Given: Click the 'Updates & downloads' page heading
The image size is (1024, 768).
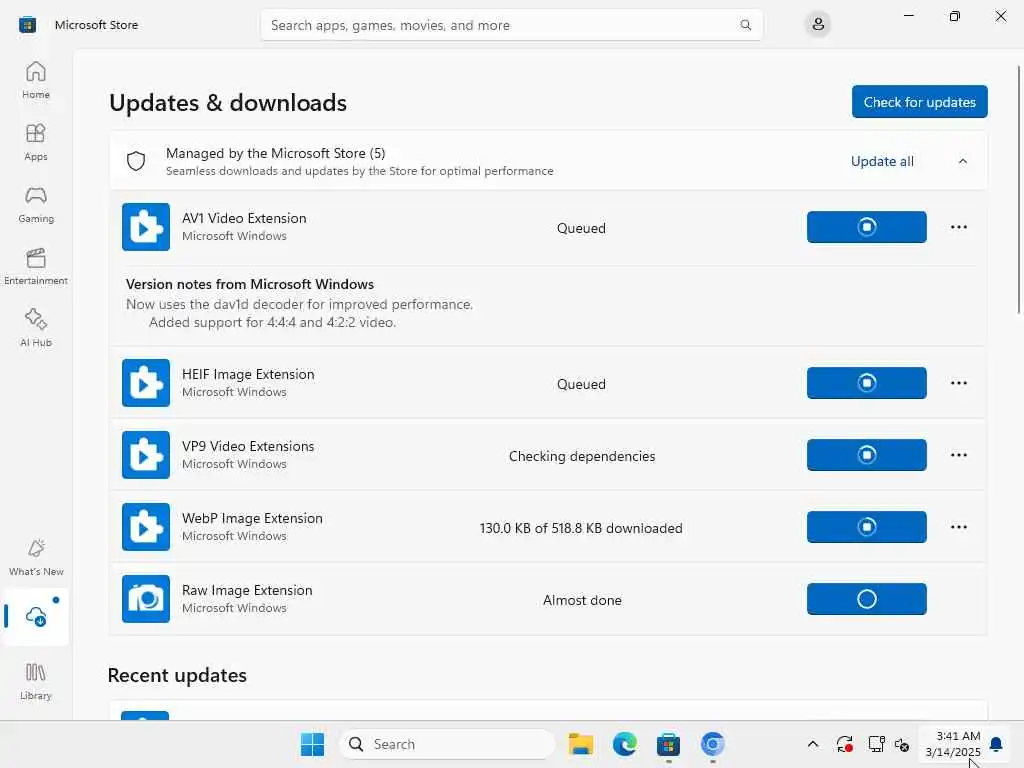Looking at the screenshot, I should click(228, 103).
